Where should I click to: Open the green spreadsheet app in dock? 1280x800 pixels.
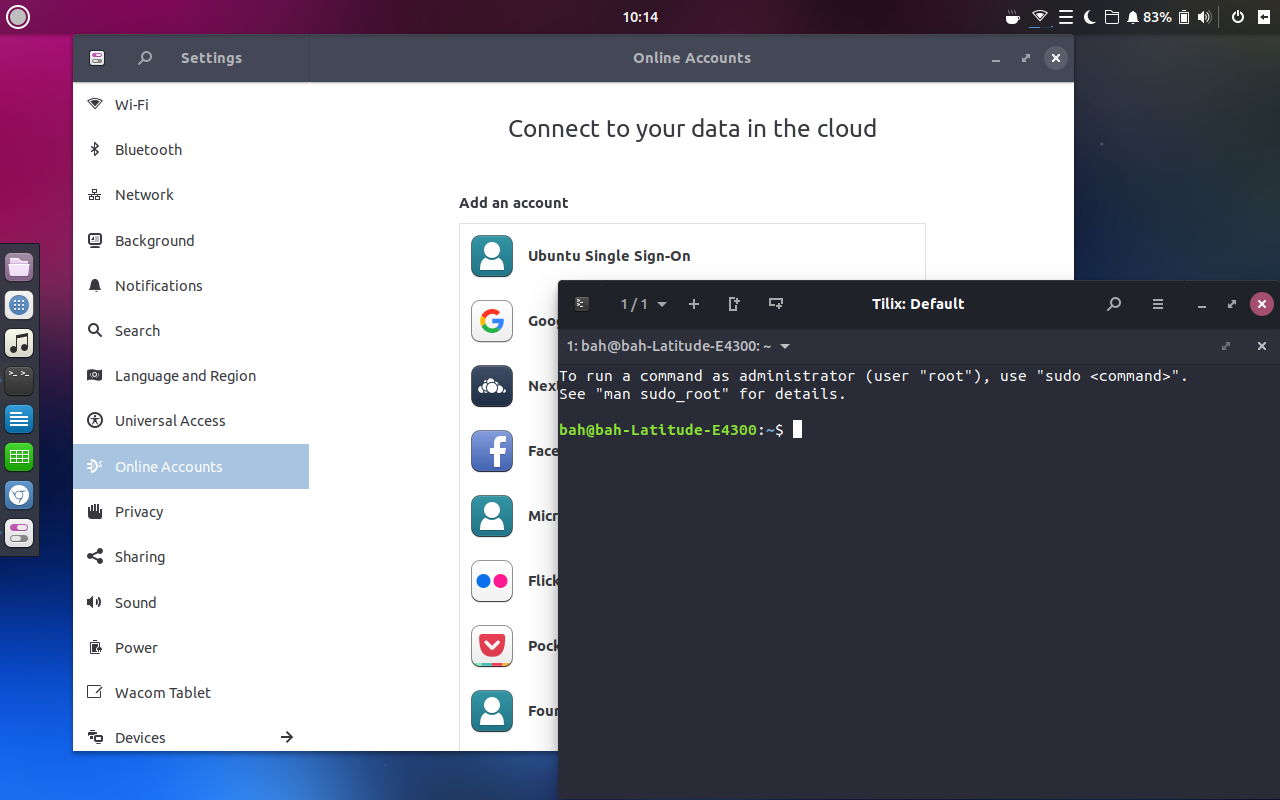(19, 457)
